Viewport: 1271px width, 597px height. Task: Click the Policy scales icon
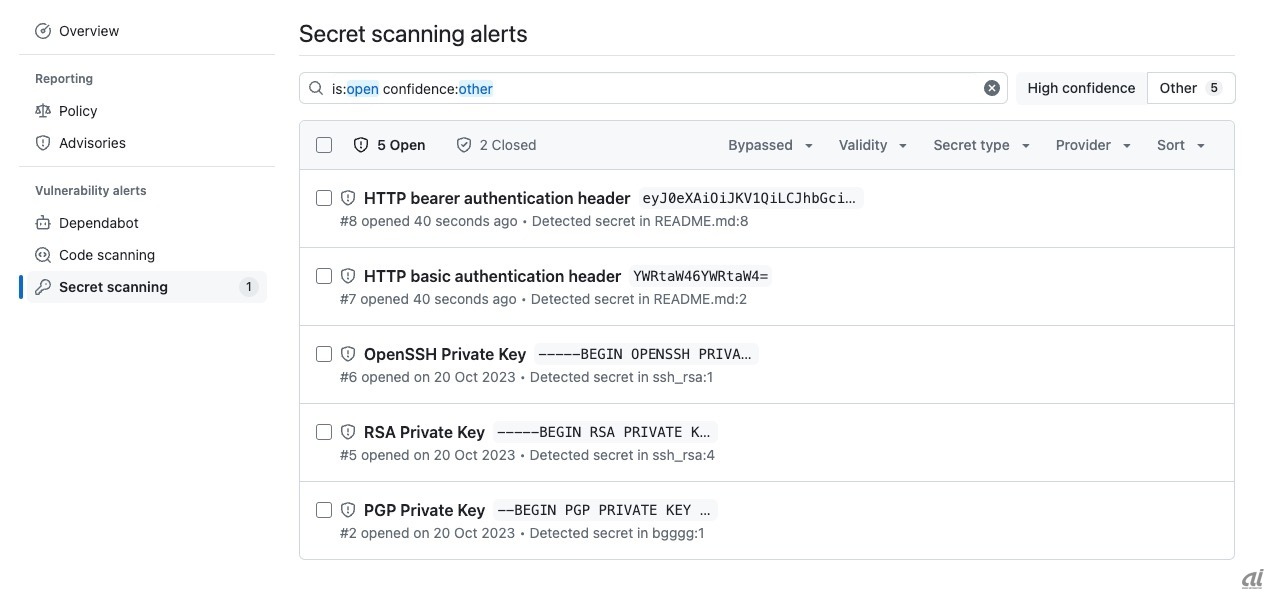point(43,111)
